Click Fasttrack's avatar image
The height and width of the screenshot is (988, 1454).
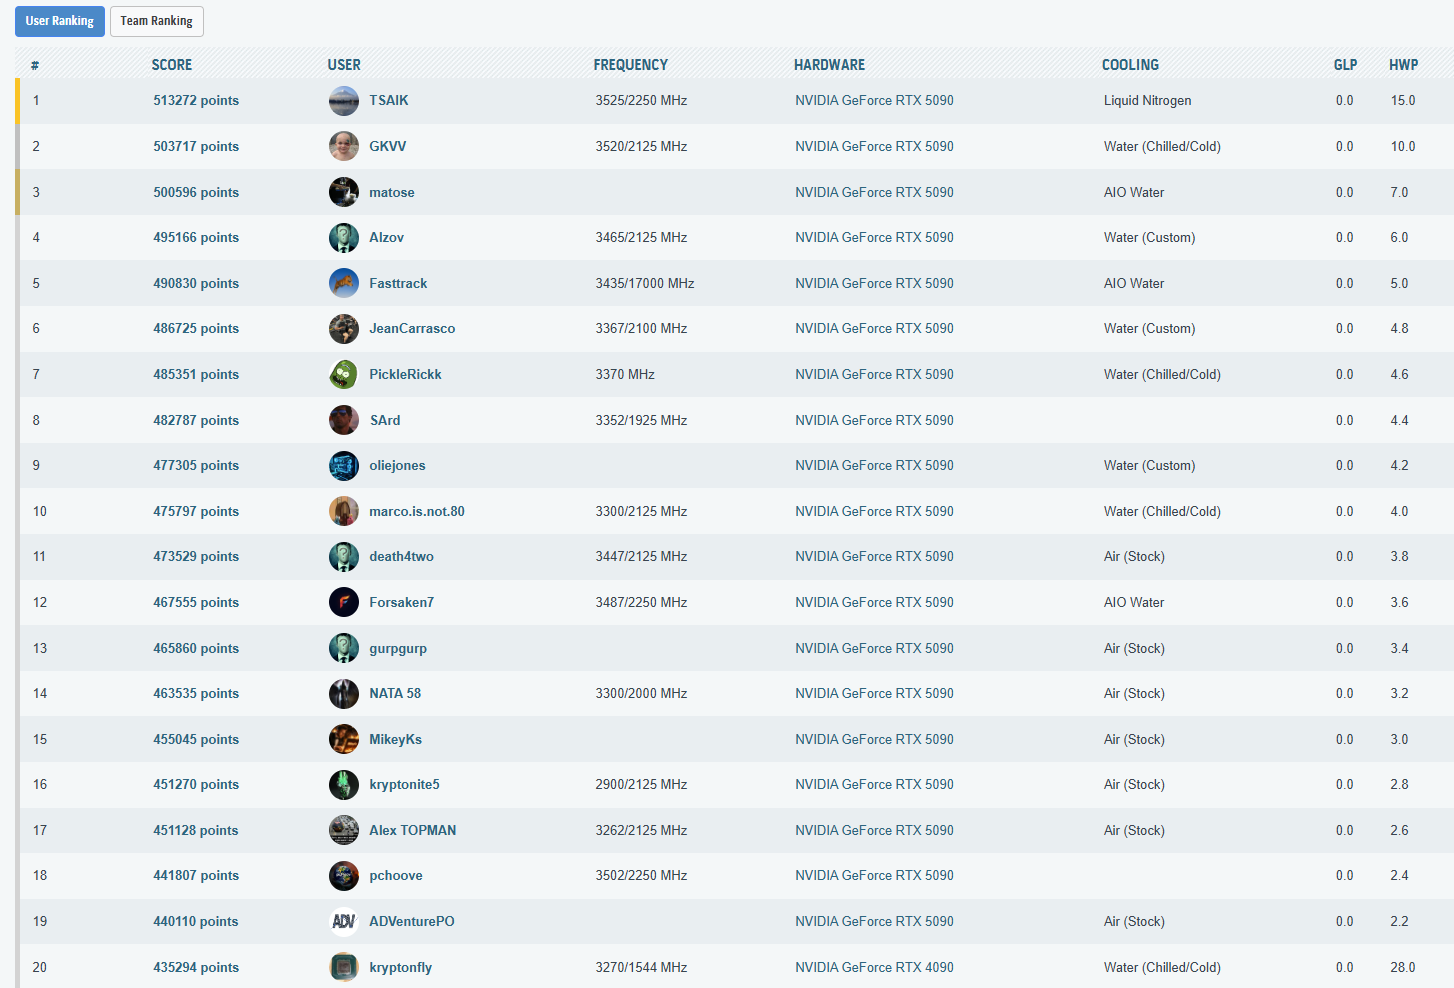click(343, 283)
